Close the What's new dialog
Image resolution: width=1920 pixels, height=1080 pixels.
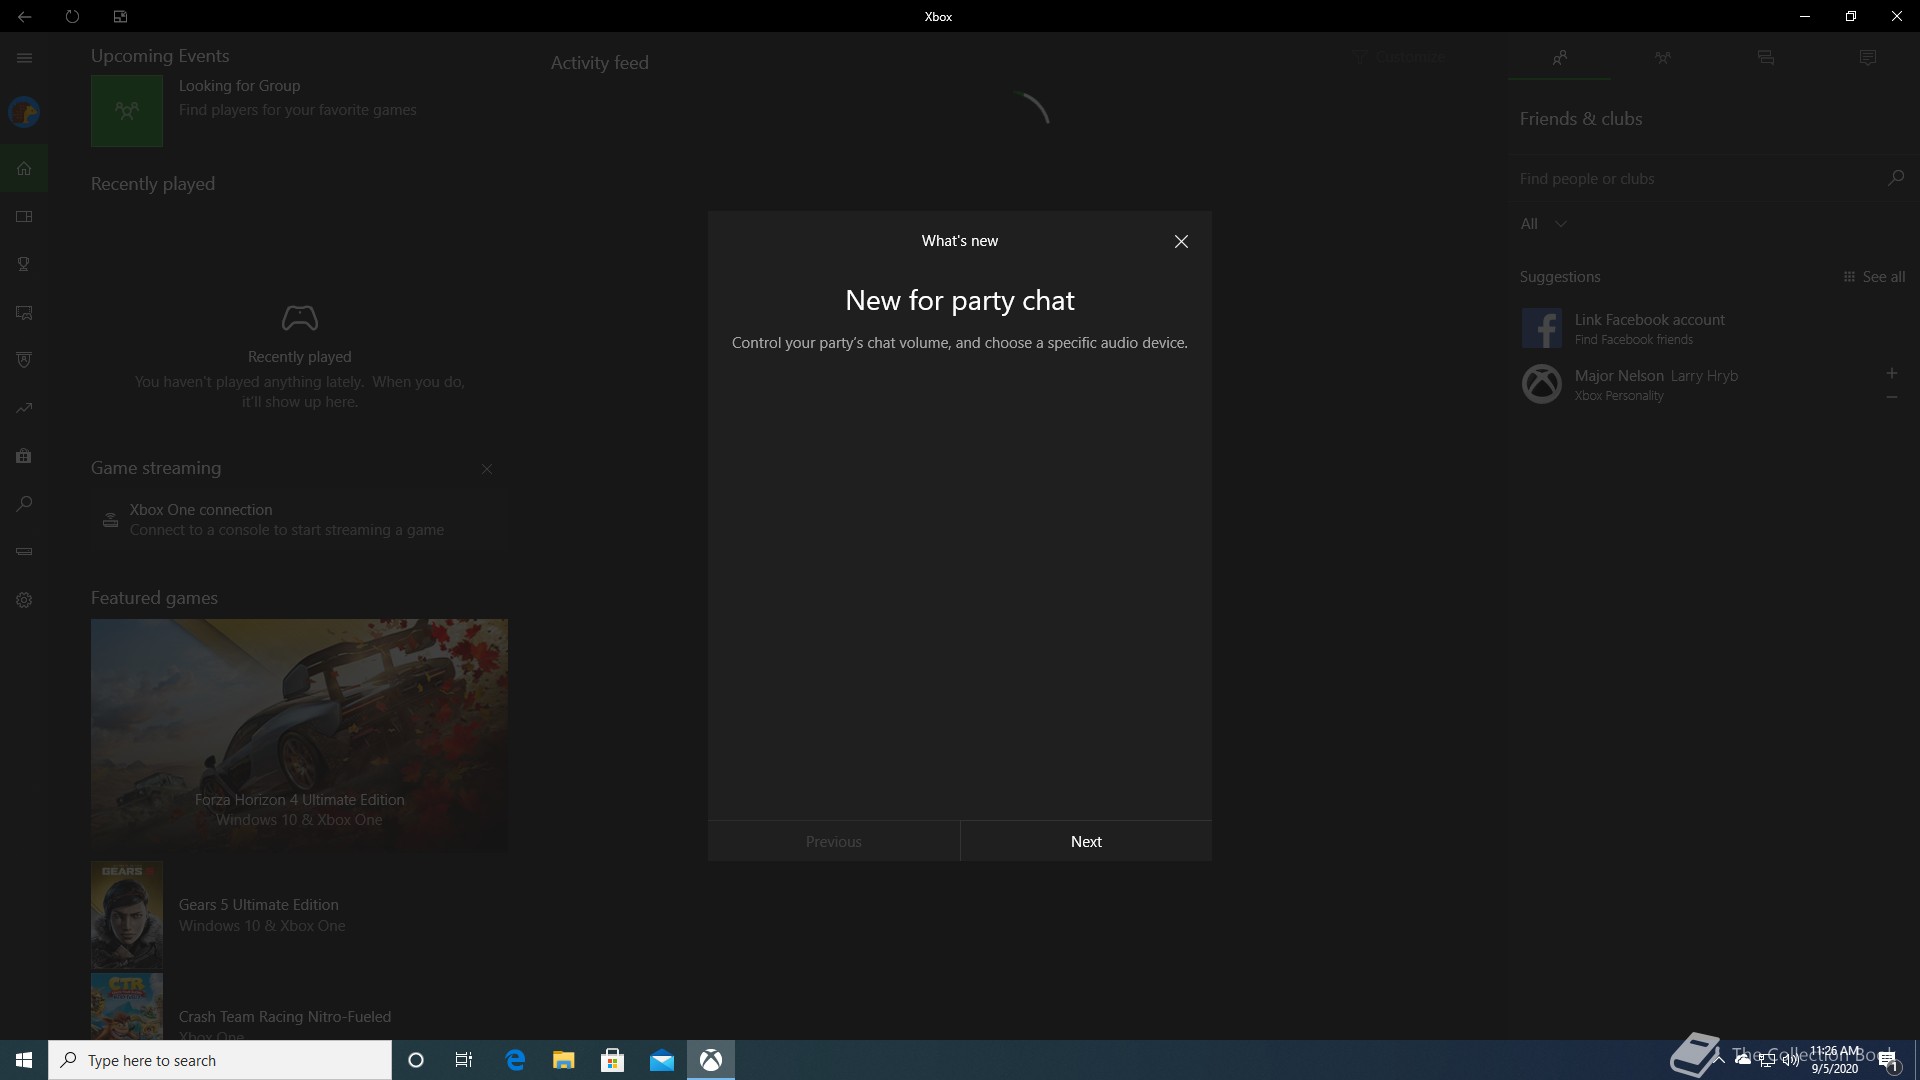pos(1181,241)
